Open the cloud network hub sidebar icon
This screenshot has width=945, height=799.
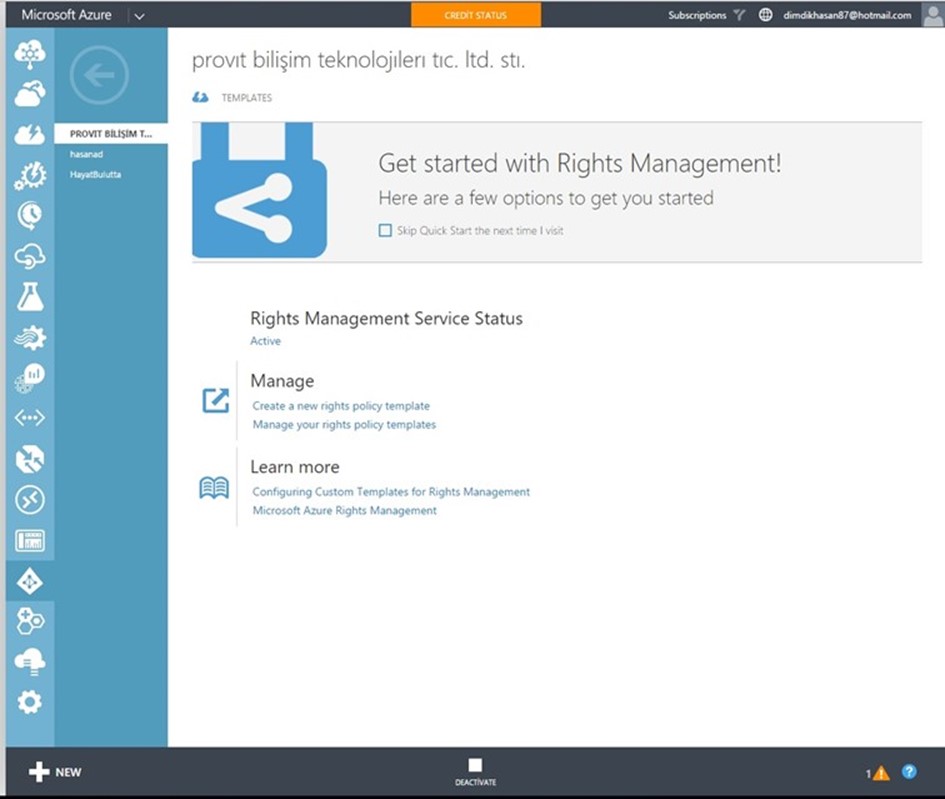coord(30,54)
